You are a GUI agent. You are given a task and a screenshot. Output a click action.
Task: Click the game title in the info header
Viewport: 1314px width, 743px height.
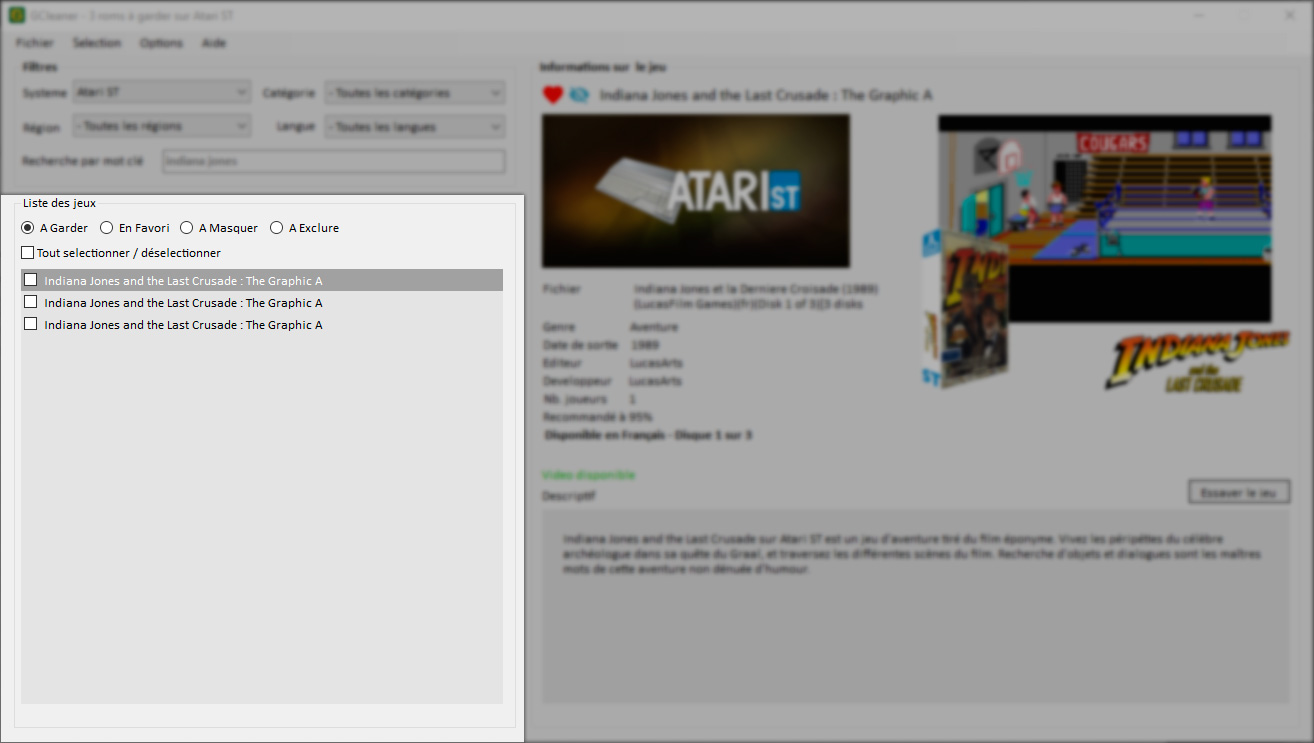[x=766, y=95]
